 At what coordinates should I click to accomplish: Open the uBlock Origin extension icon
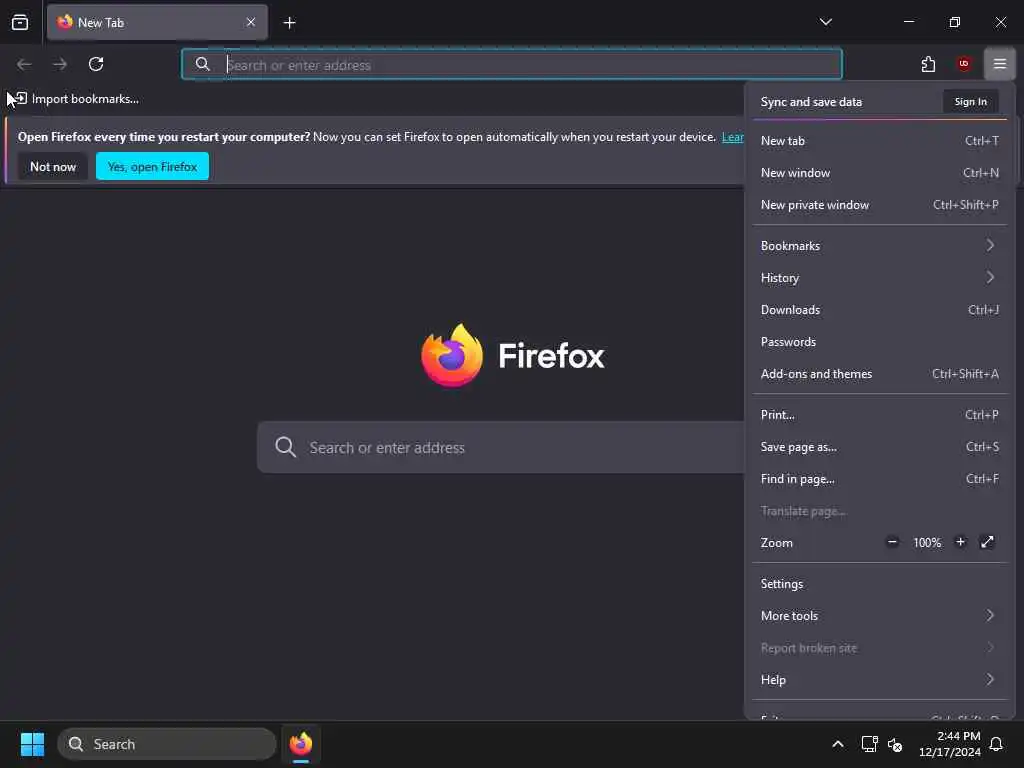964,64
